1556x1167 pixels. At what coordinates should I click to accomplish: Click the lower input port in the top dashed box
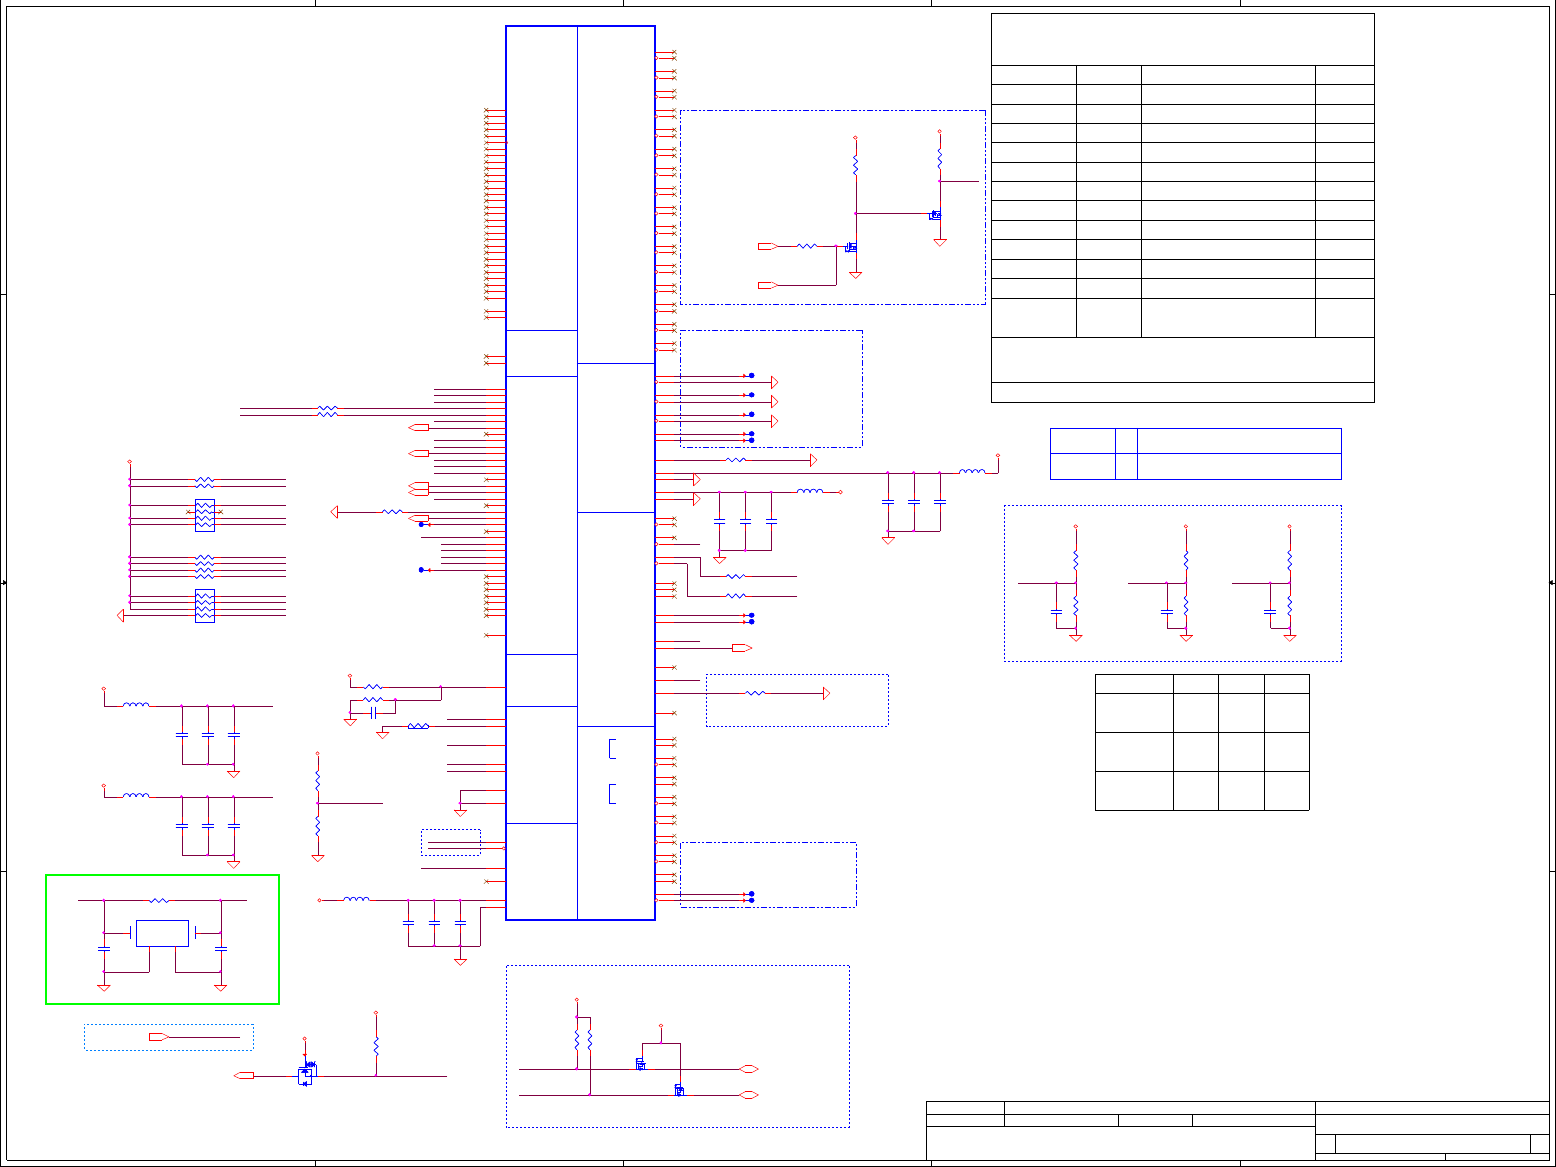tap(768, 285)
